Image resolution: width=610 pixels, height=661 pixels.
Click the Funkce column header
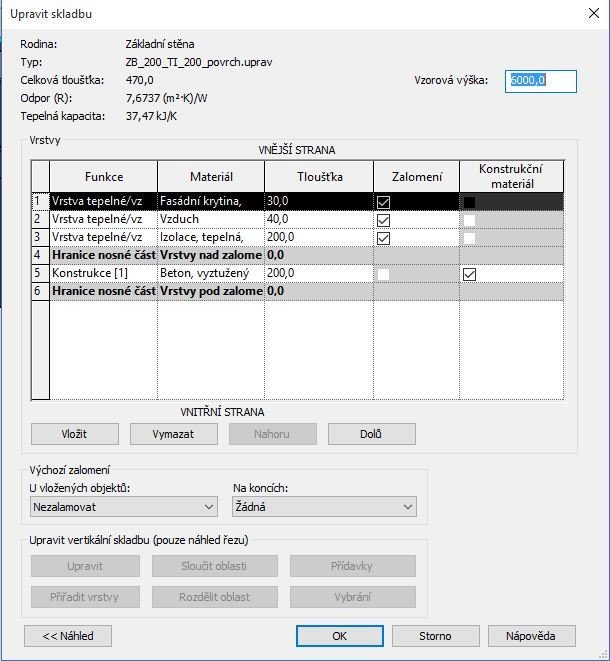click(x=104, y=177)
